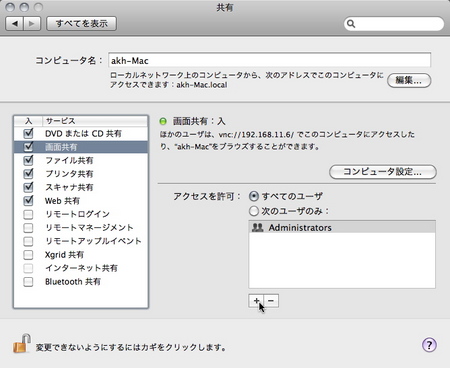The width and height of the screenshot is (450, 368).
Task: Uncheck ファイル共有 checkbox
Action: pyautogui.click(x=28, y=160)
